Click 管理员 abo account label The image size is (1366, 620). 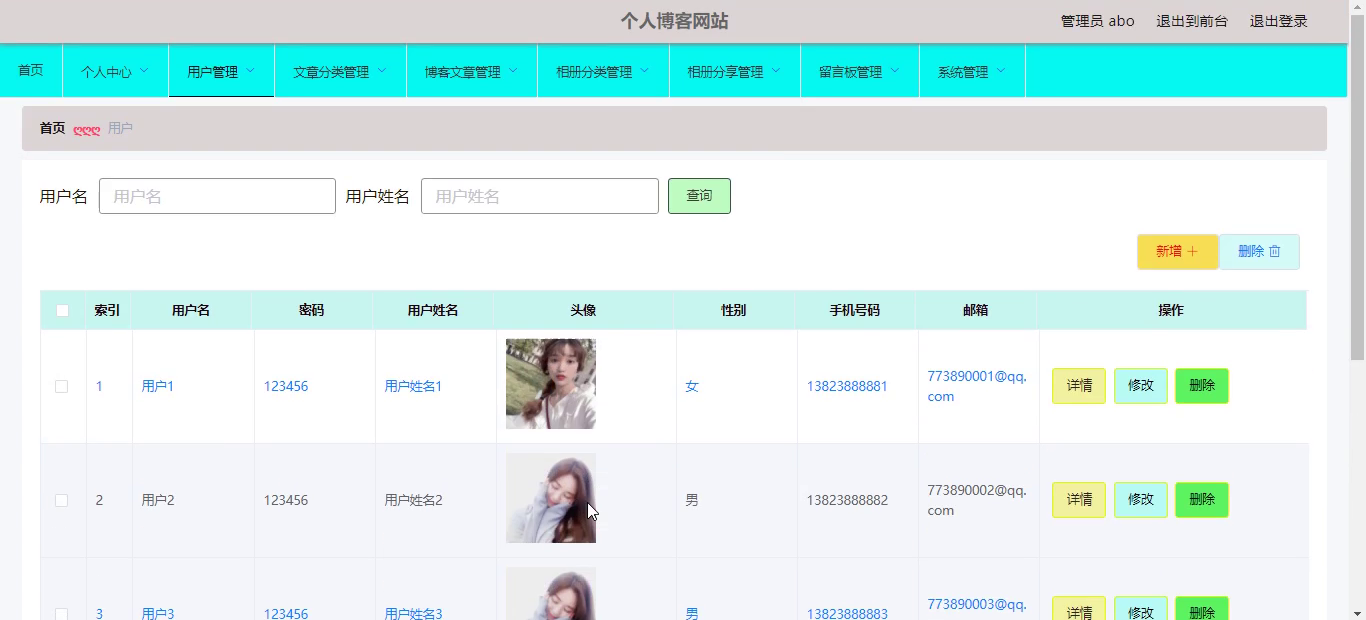pos(1098,21)
